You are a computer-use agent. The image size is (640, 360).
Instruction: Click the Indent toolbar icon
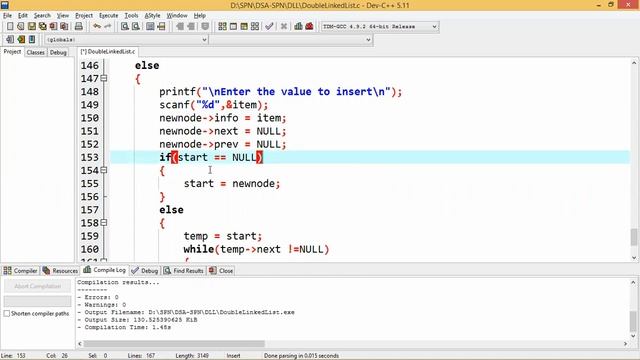click(x=180, y=27)
